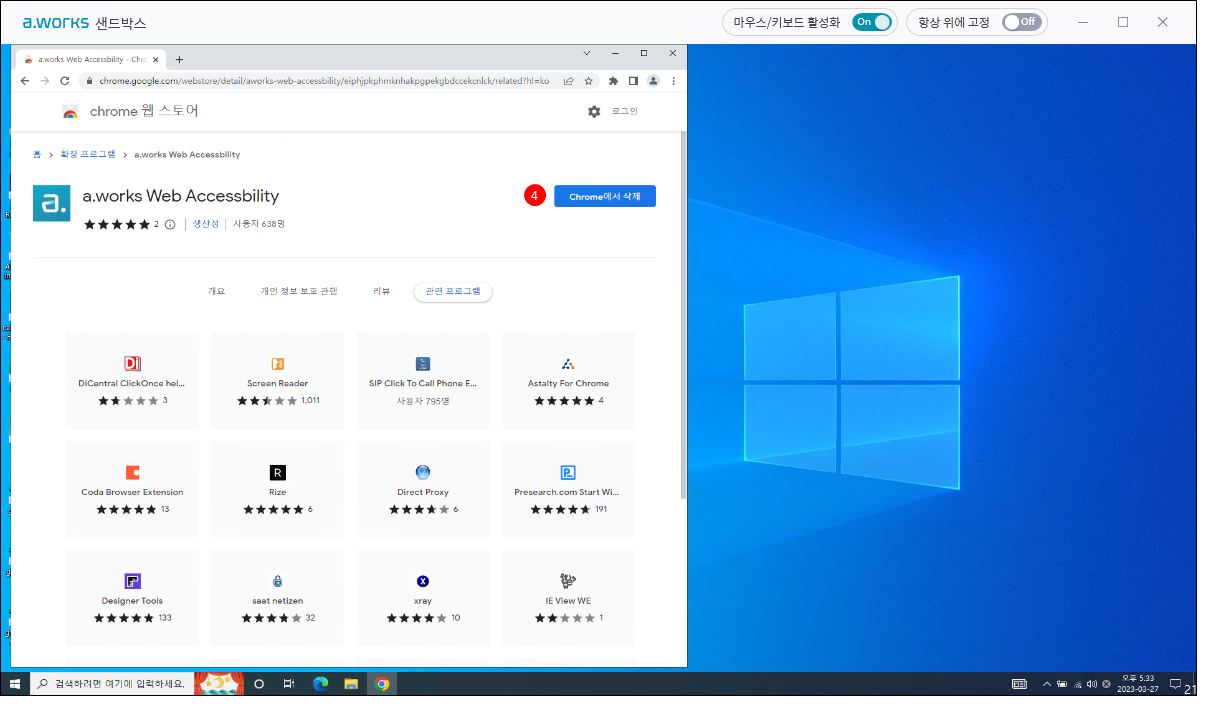Click the Chrome address bar URL
The image size is (1208, 708).
click(x=324, y=81)
